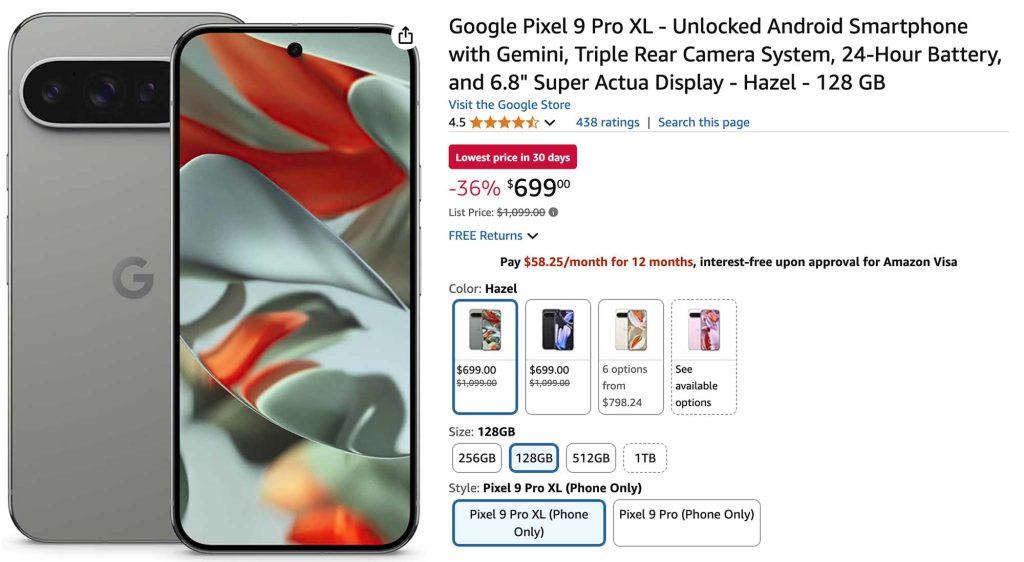Click the share icon above product image
The height and width of the screenshot is (562, 1024).
click(405, 36)
